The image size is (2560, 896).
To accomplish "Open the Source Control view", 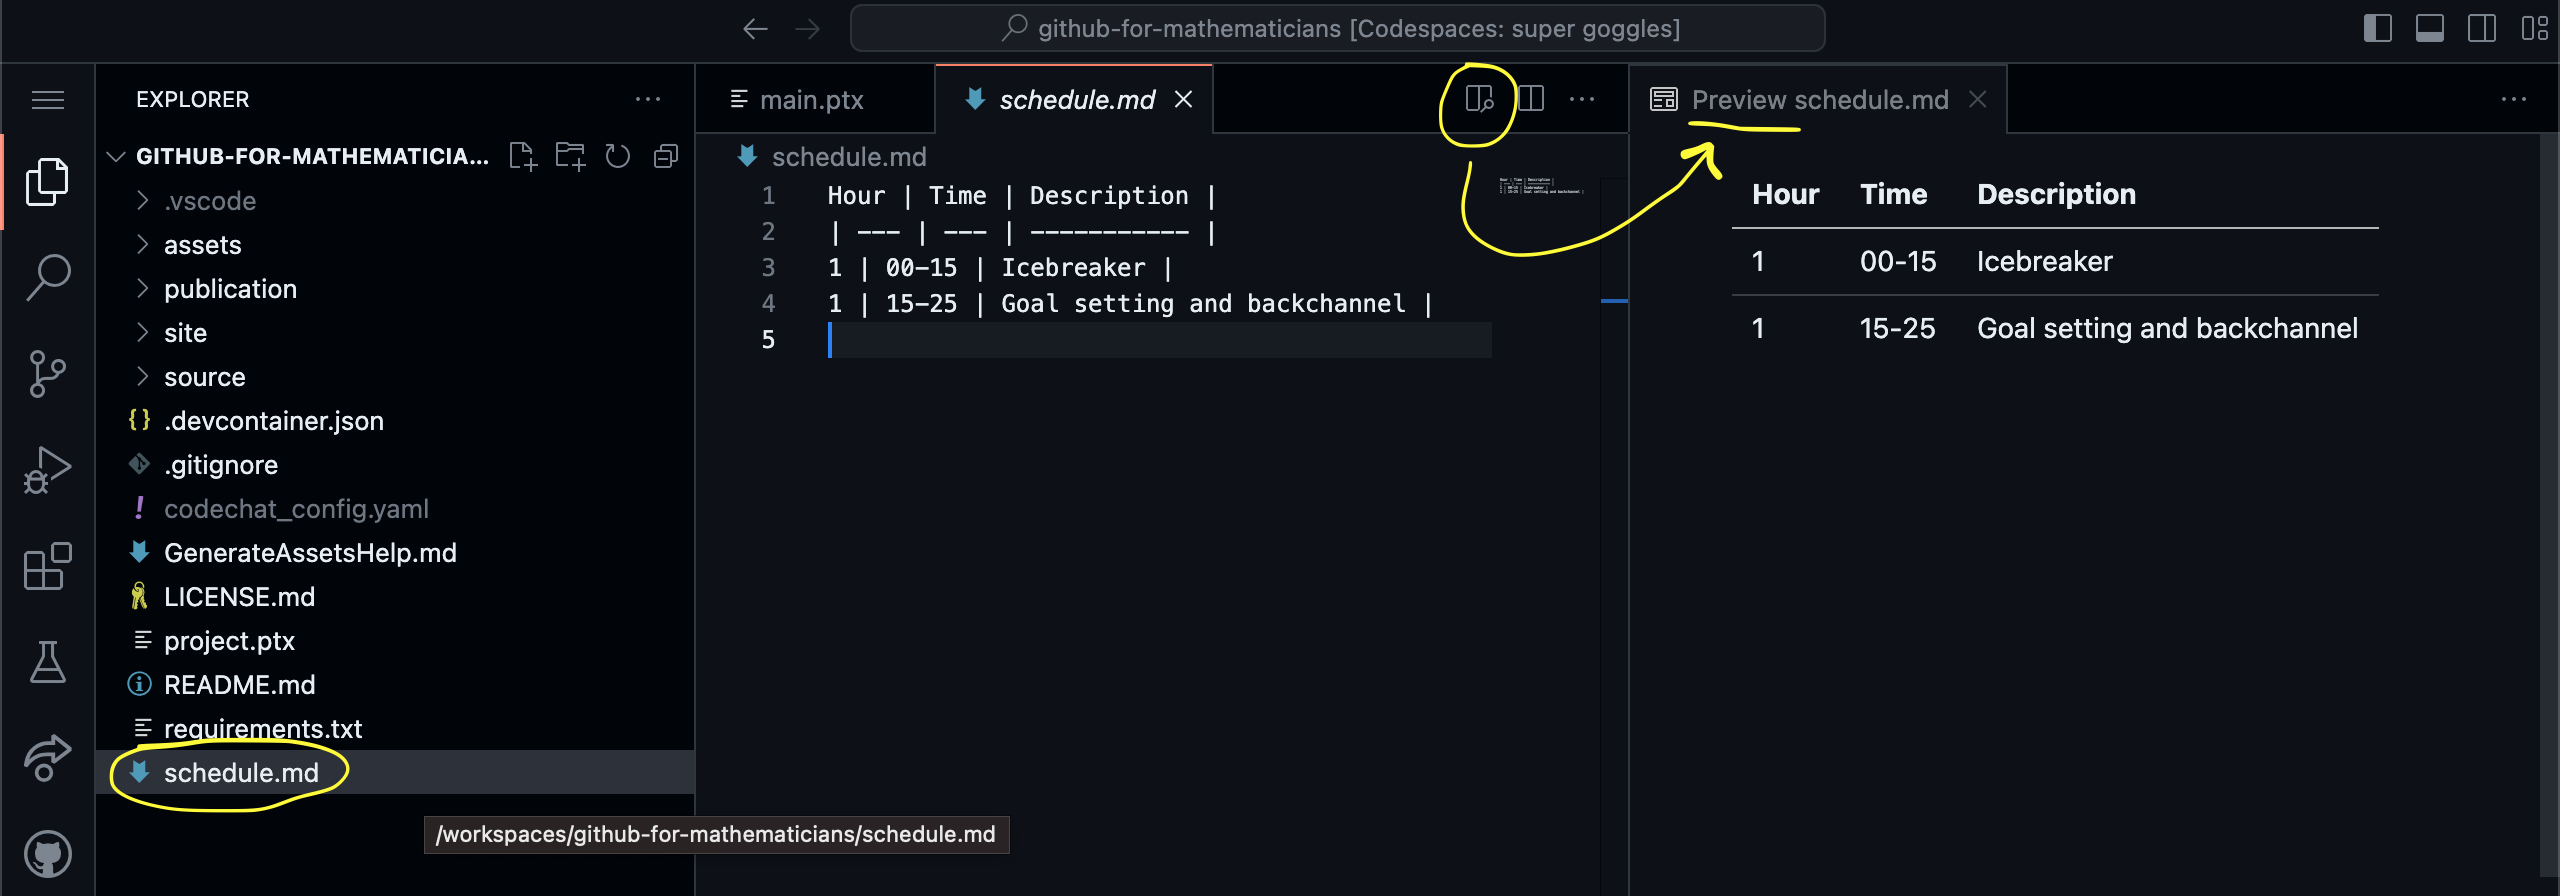I will click(47, 374).
